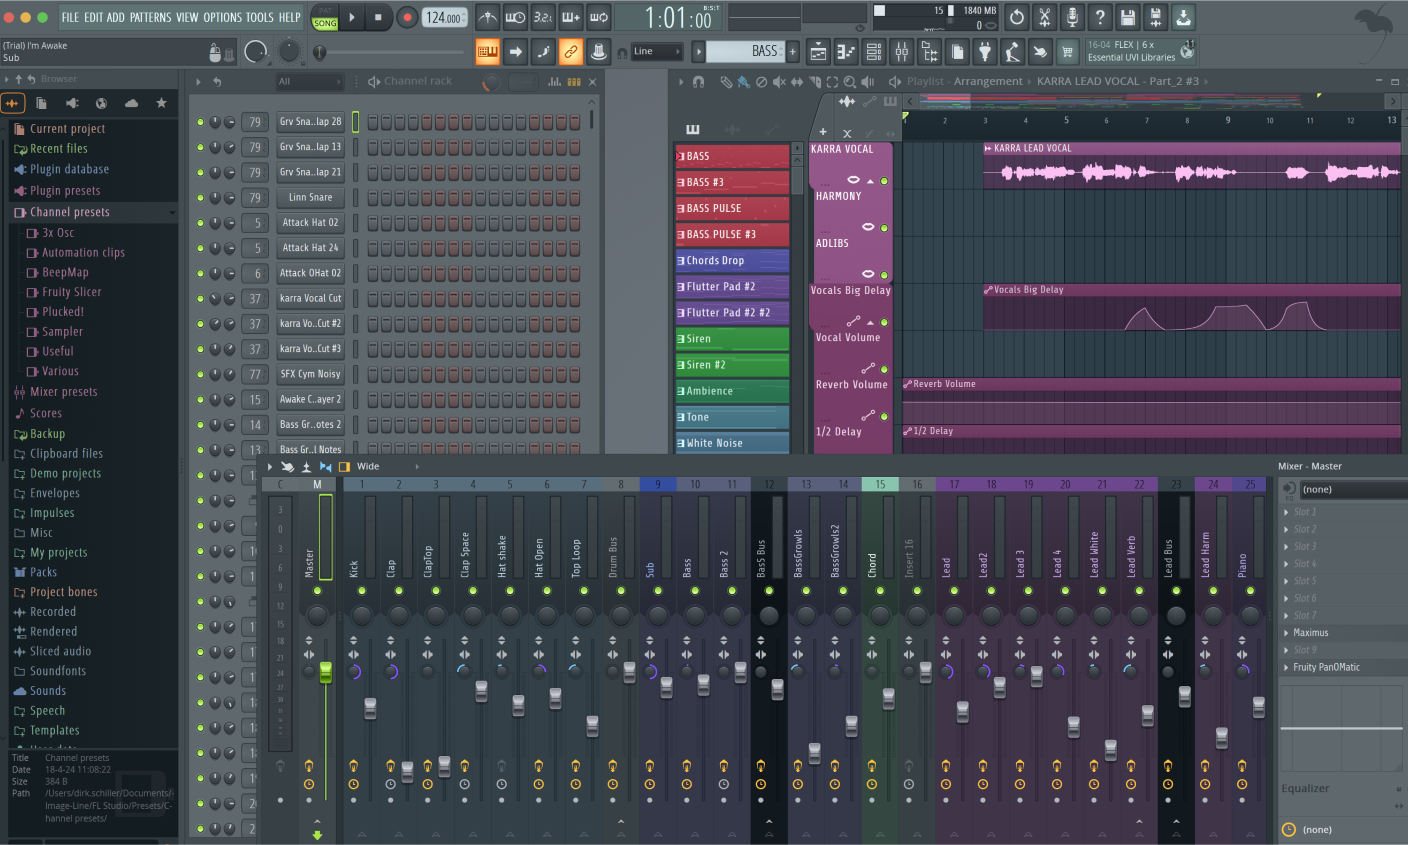The height and width of the screenshot is (845, 1408).
Task: Toggle the link/multilink controllers button
Action: point(571,51)
